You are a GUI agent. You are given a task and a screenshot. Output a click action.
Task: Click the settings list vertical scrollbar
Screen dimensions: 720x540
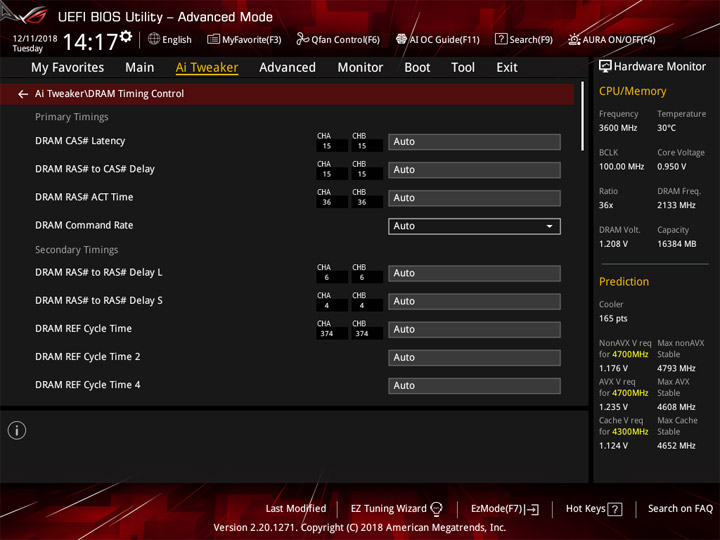(582, 116)
